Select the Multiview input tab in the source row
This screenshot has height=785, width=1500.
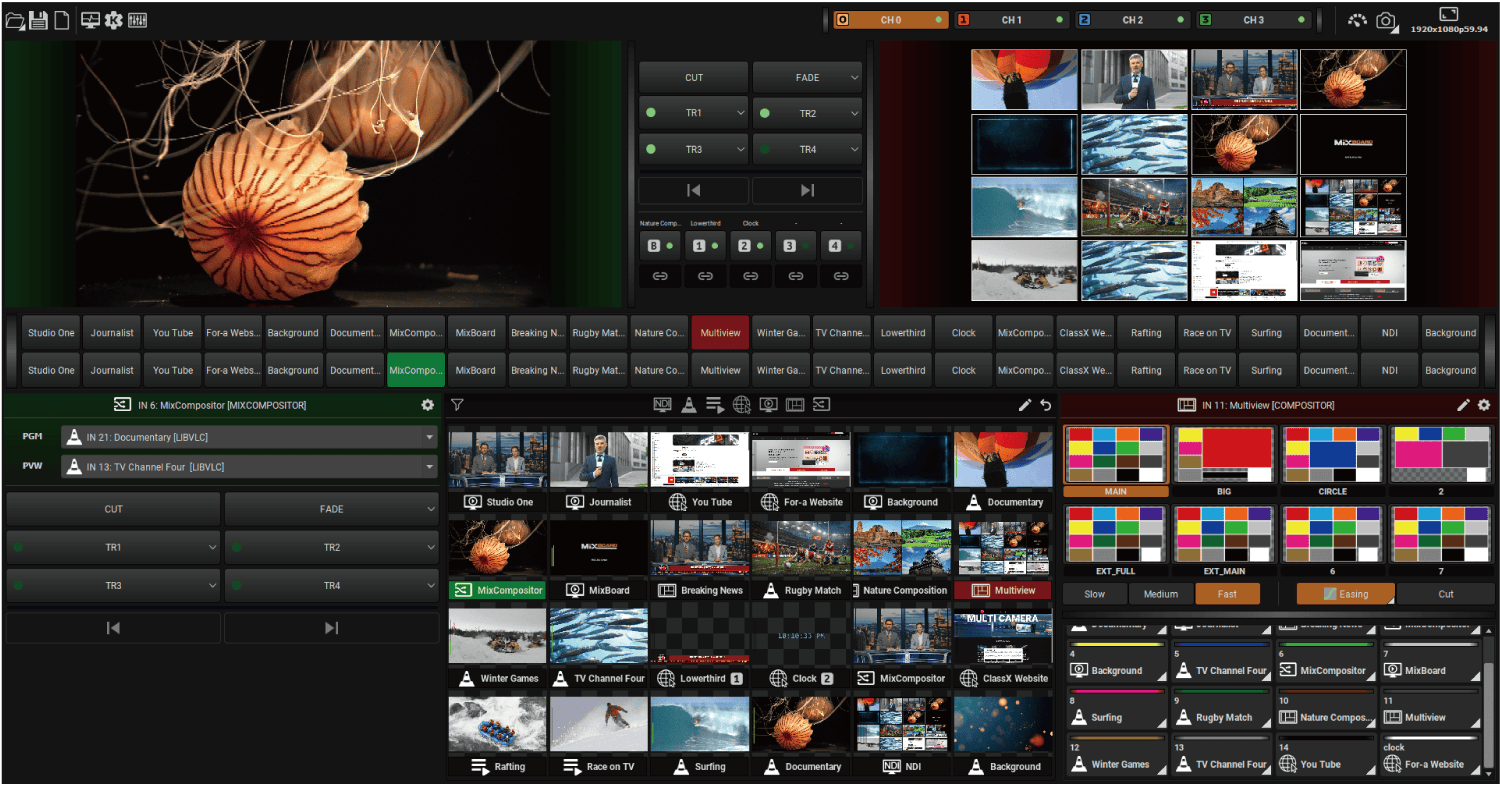tap(719, 331)
